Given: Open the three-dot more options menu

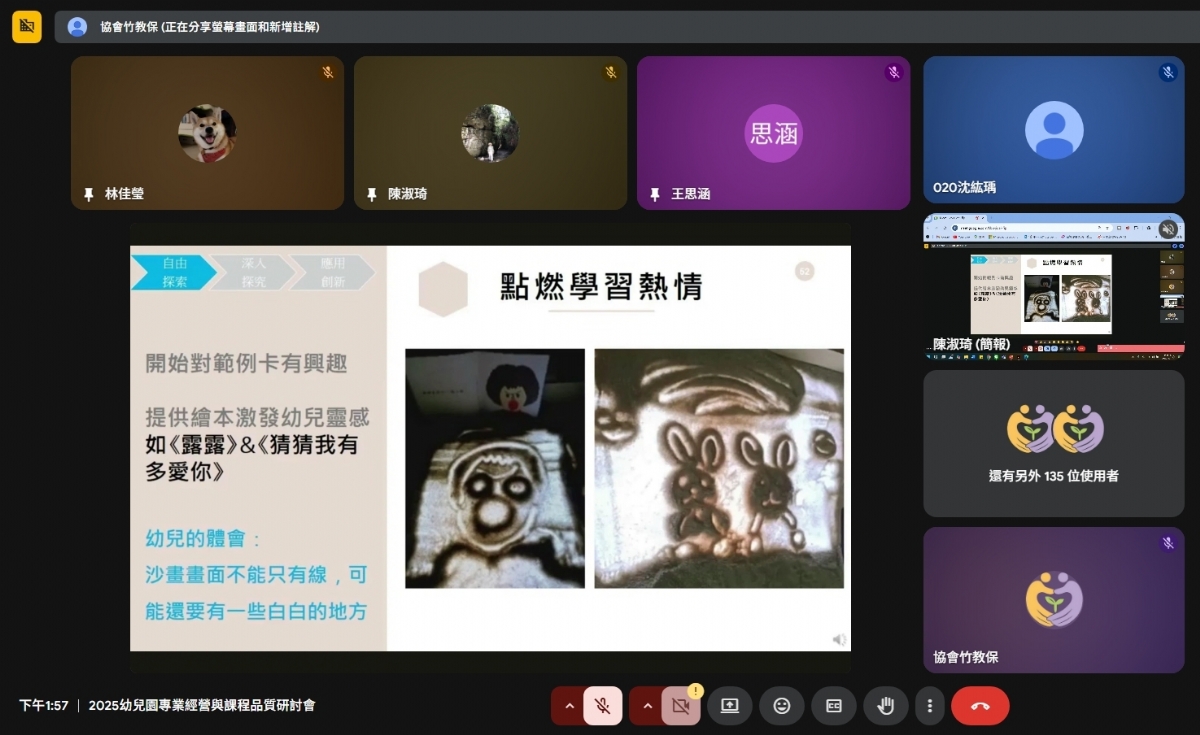Looking at the screenshot, I should (929, 706).
